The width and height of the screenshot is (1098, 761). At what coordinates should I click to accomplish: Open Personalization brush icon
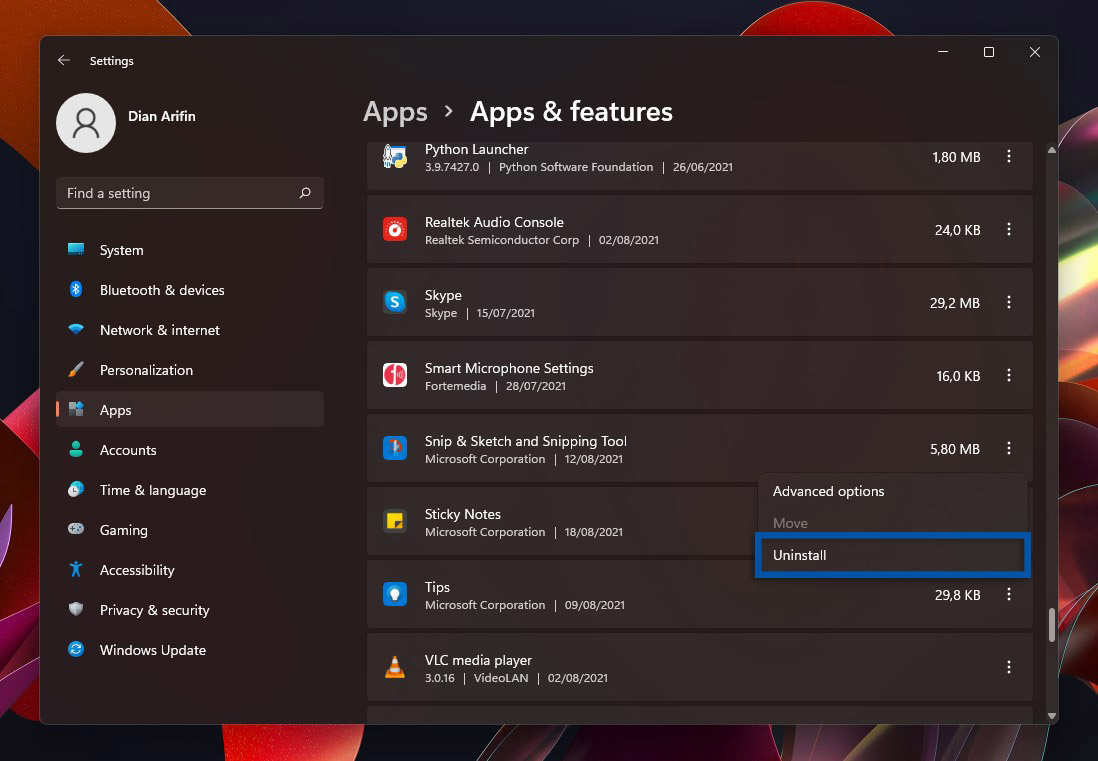[76, 370]
